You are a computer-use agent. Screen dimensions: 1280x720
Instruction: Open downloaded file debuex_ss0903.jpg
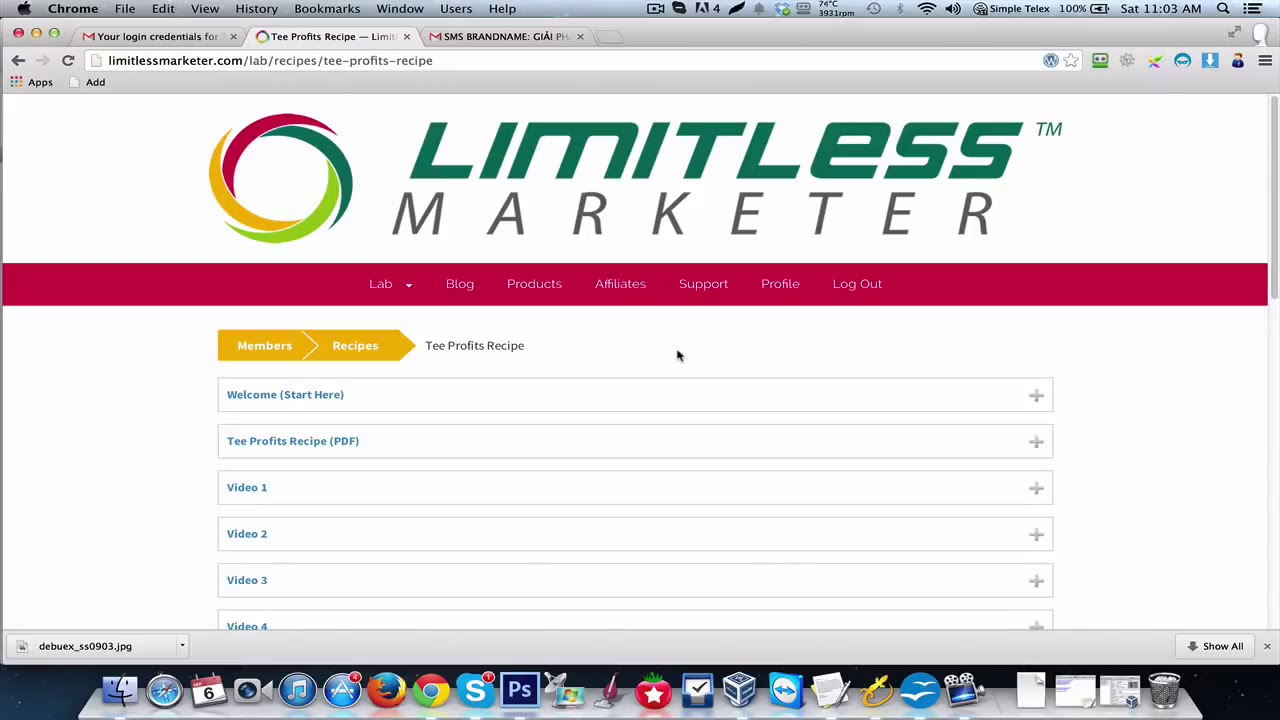pos(85,646)
